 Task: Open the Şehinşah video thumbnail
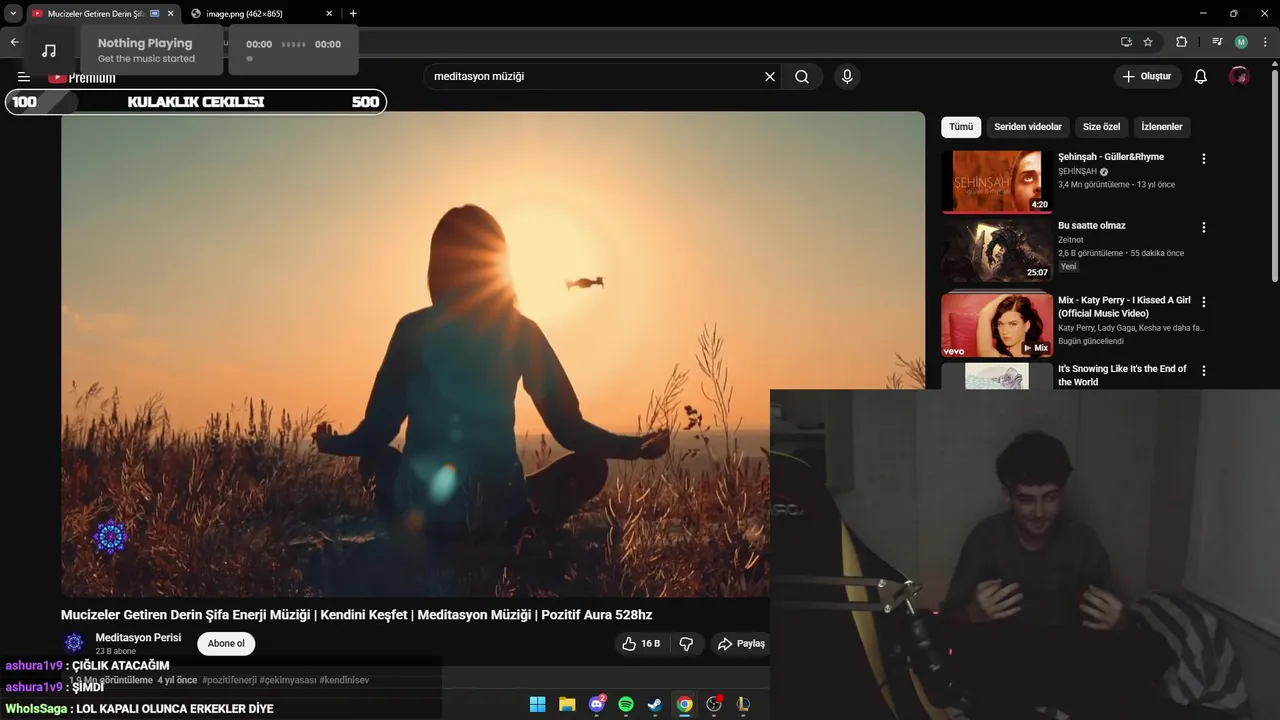click(997, 182)
